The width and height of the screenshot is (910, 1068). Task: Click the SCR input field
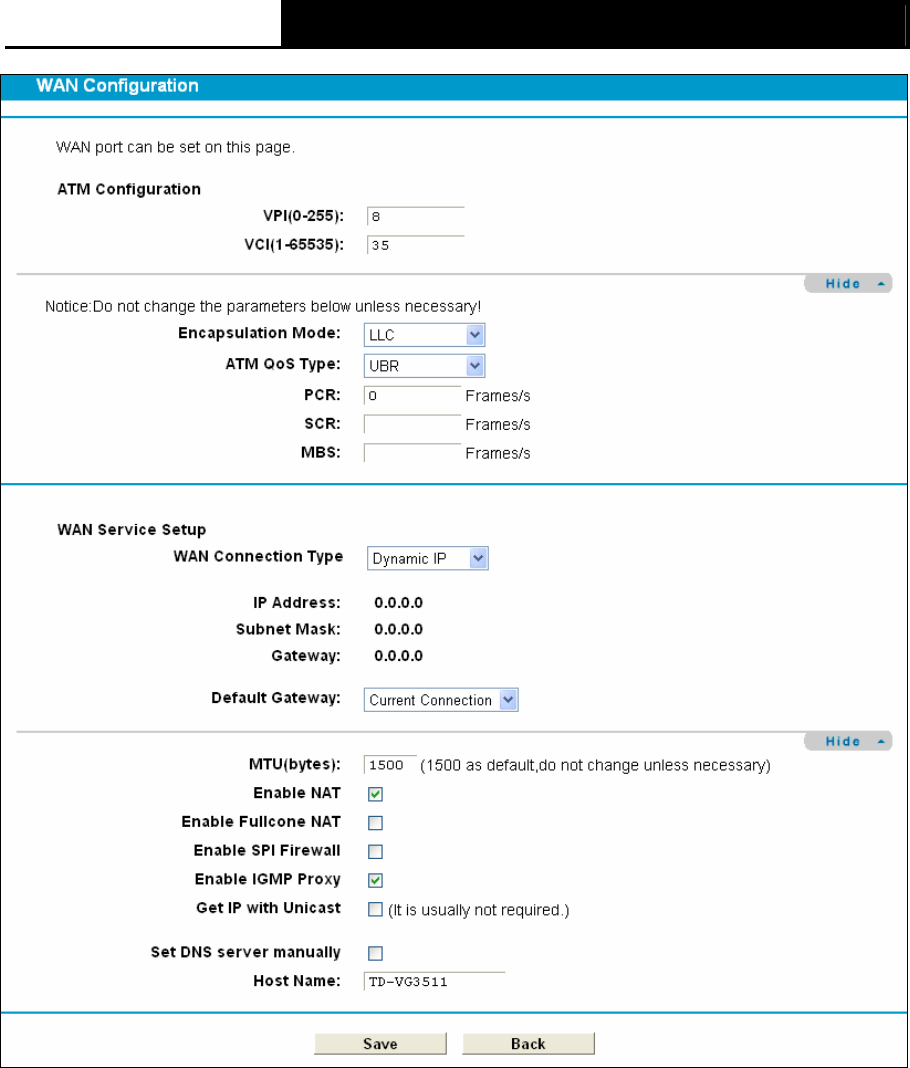coord(413,424)
